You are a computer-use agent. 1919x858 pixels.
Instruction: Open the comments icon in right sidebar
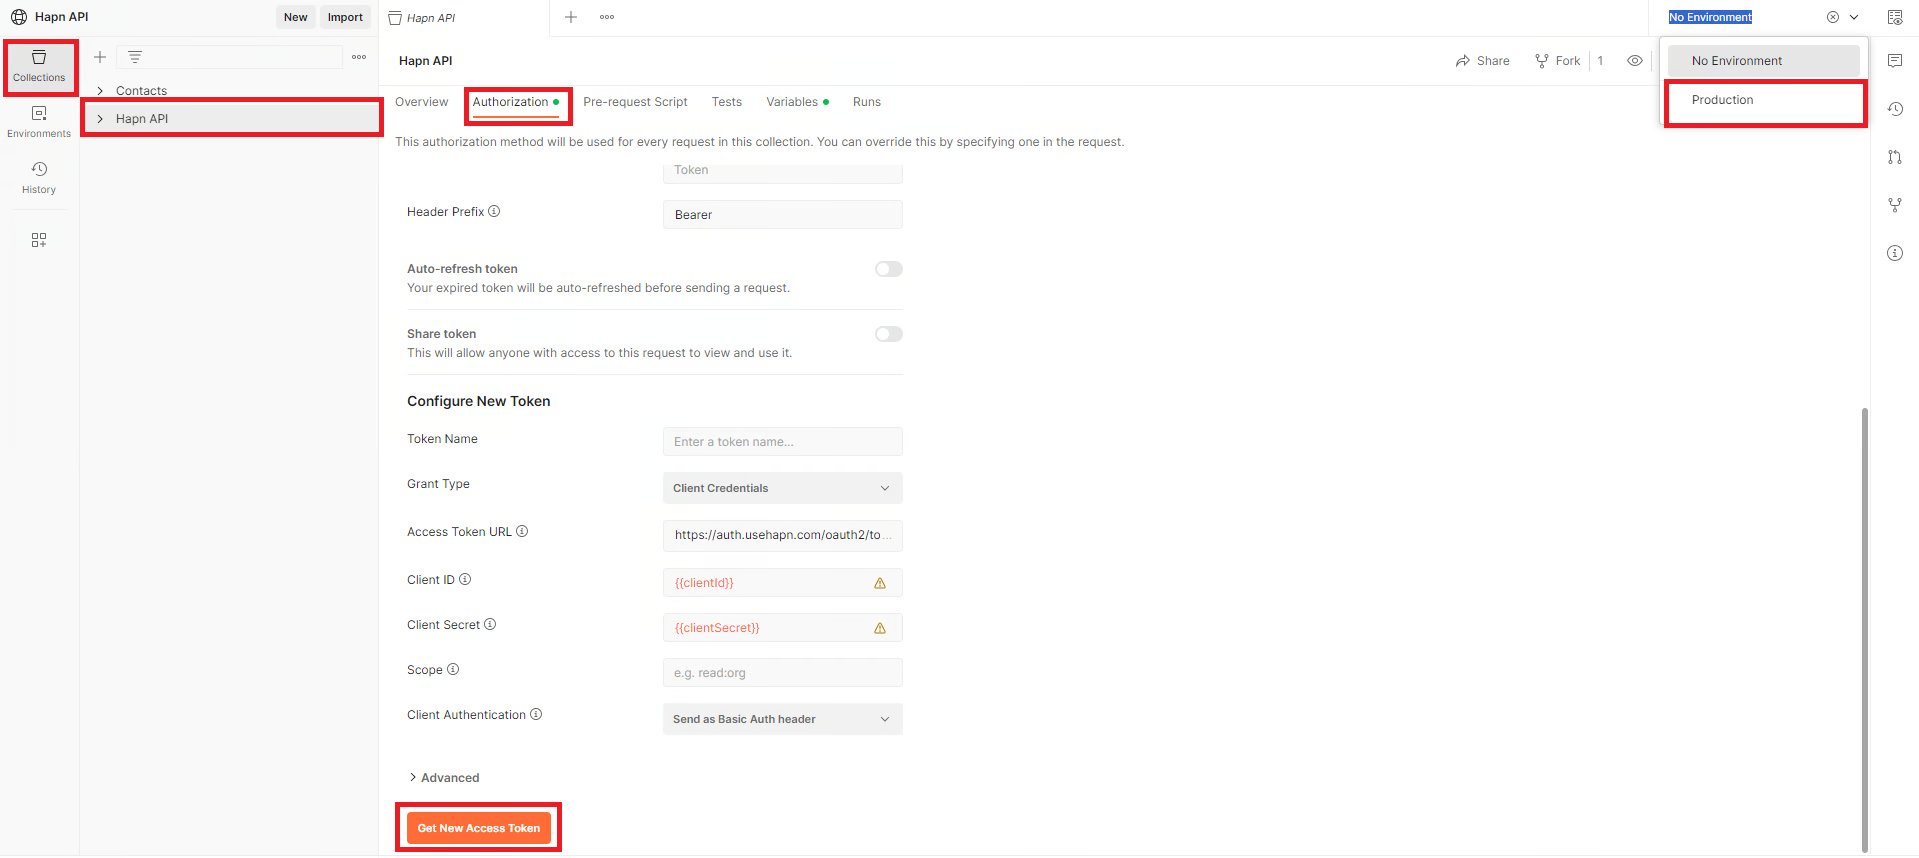tap(1895, 61)
